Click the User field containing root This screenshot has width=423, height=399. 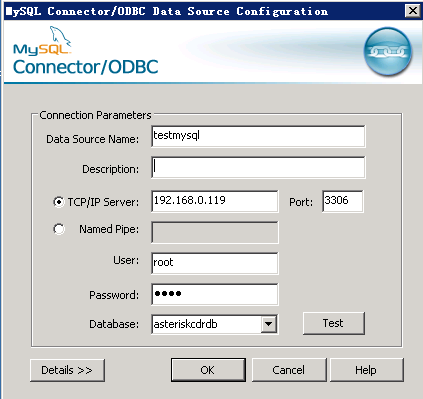click(x=215, y=263)
